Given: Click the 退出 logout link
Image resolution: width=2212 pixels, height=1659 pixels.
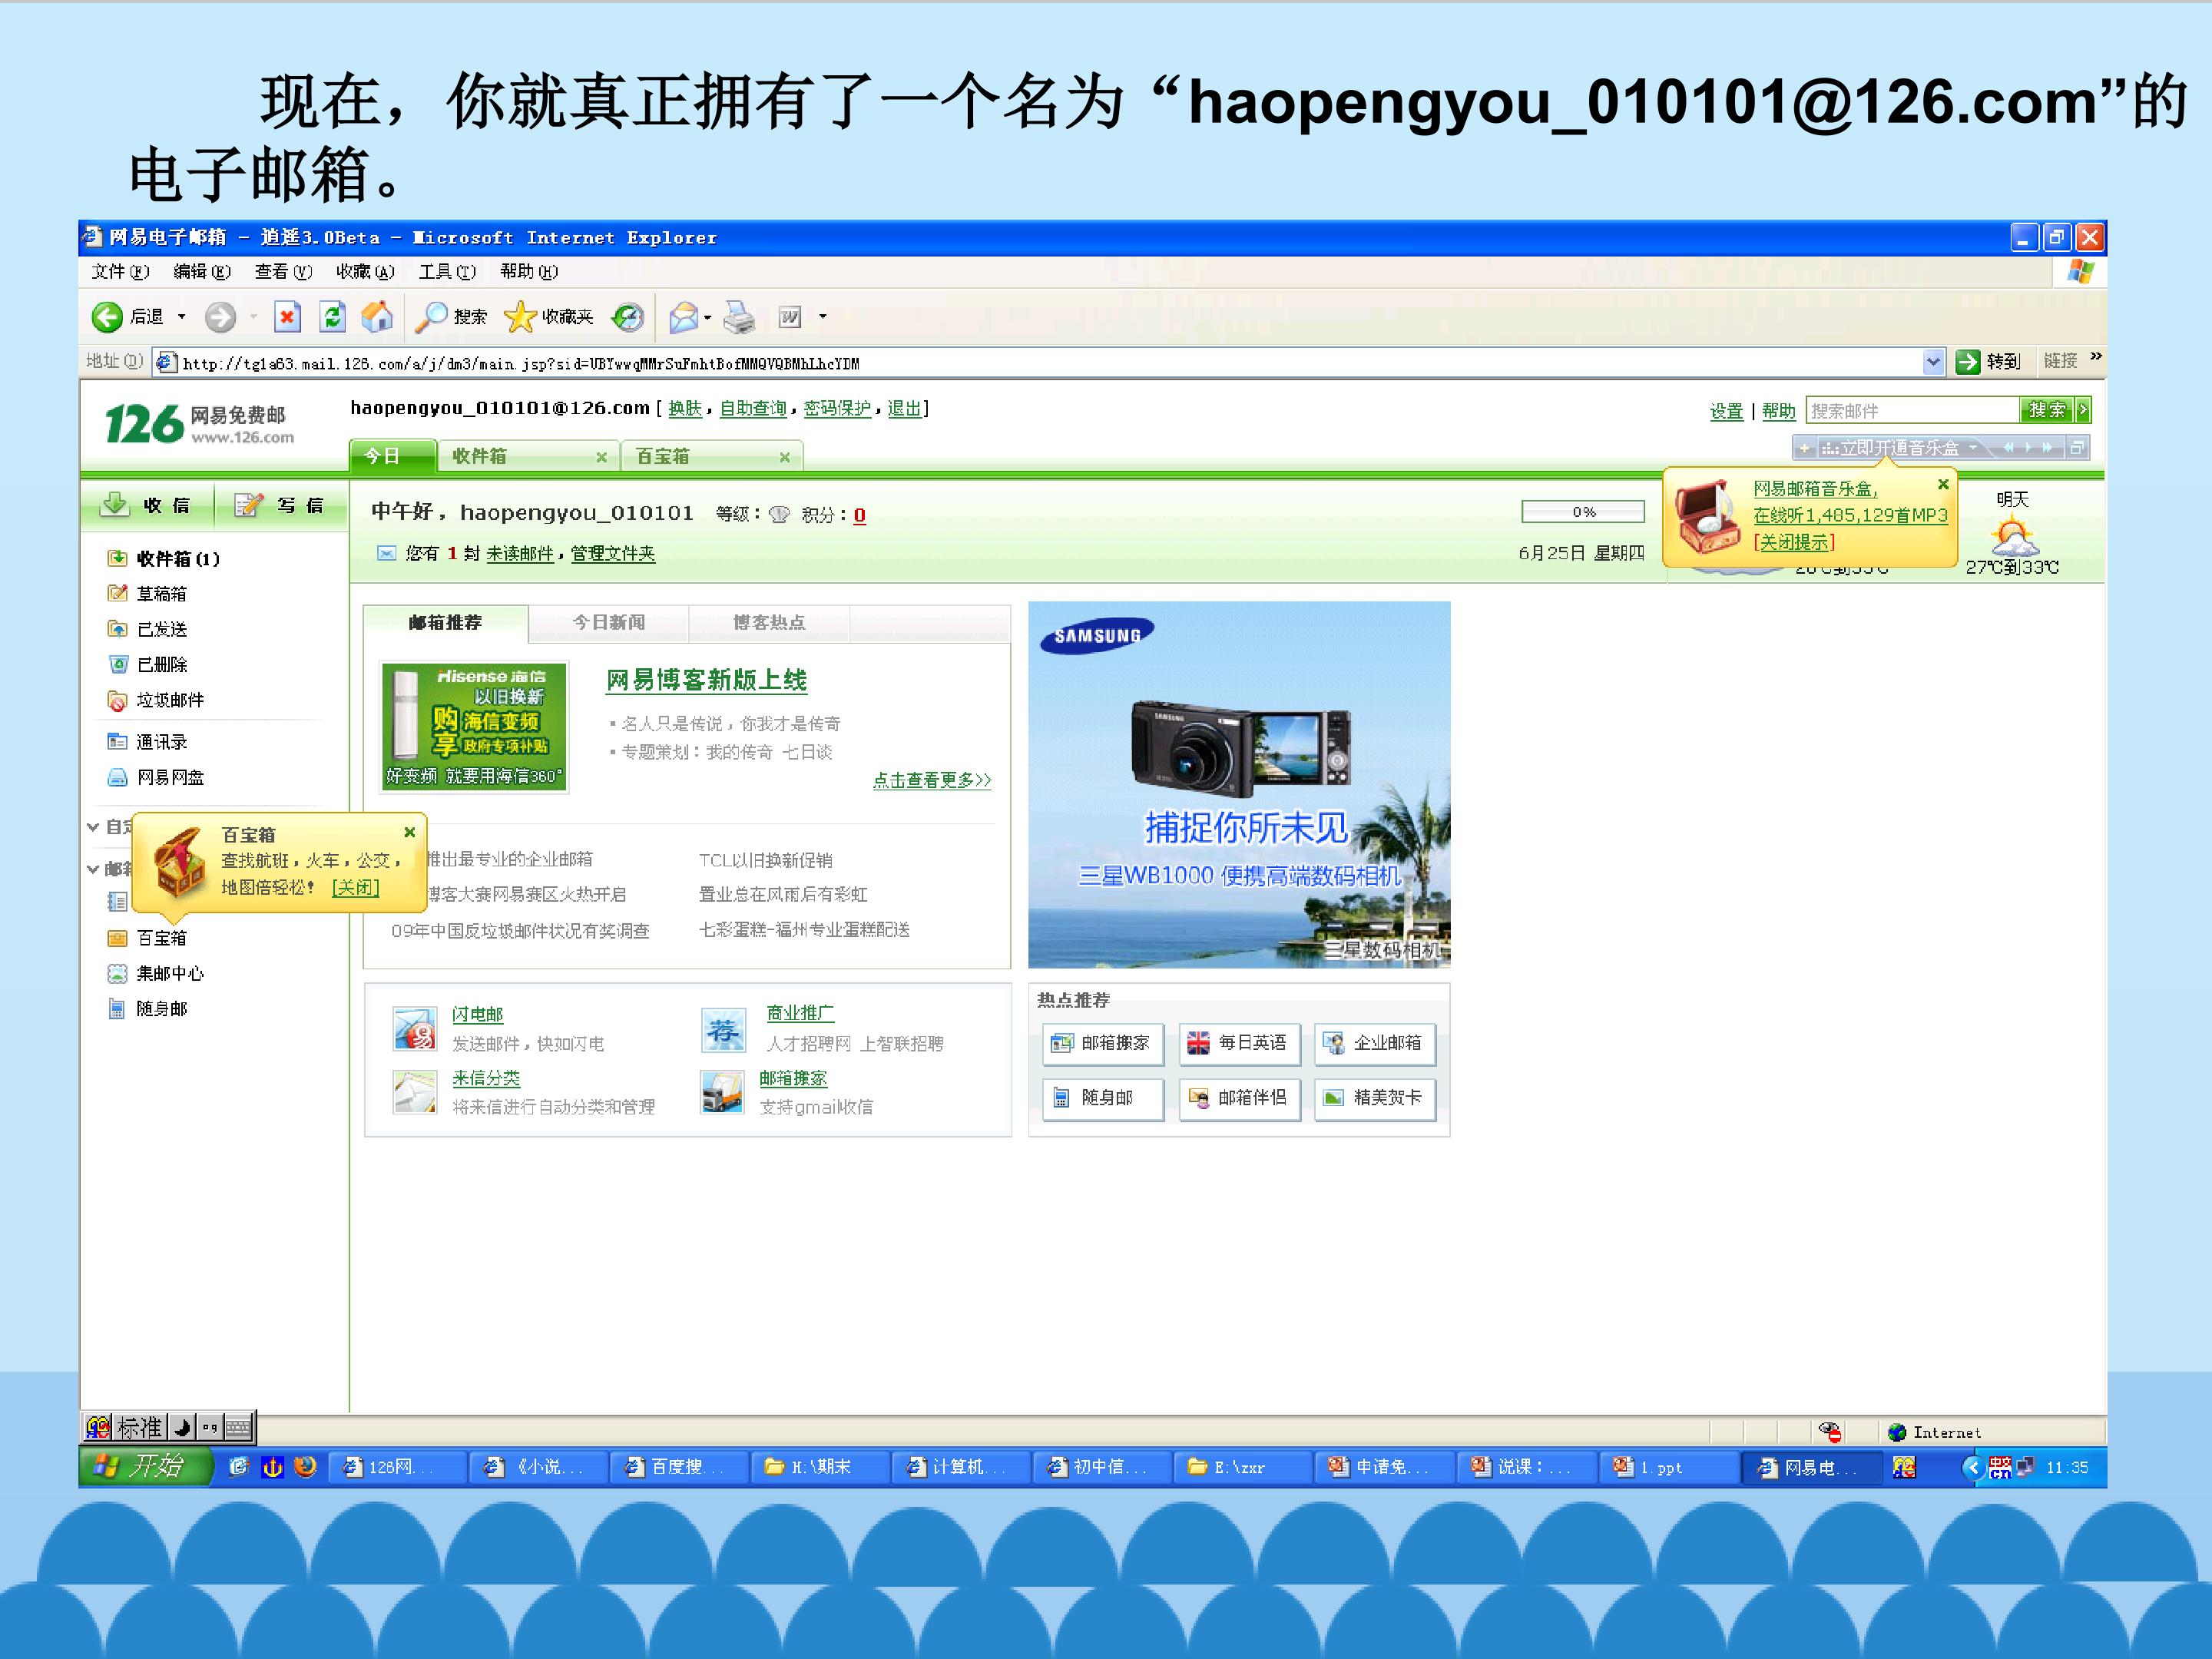Looking at the screenshot, I should click(x=904, y=408).
